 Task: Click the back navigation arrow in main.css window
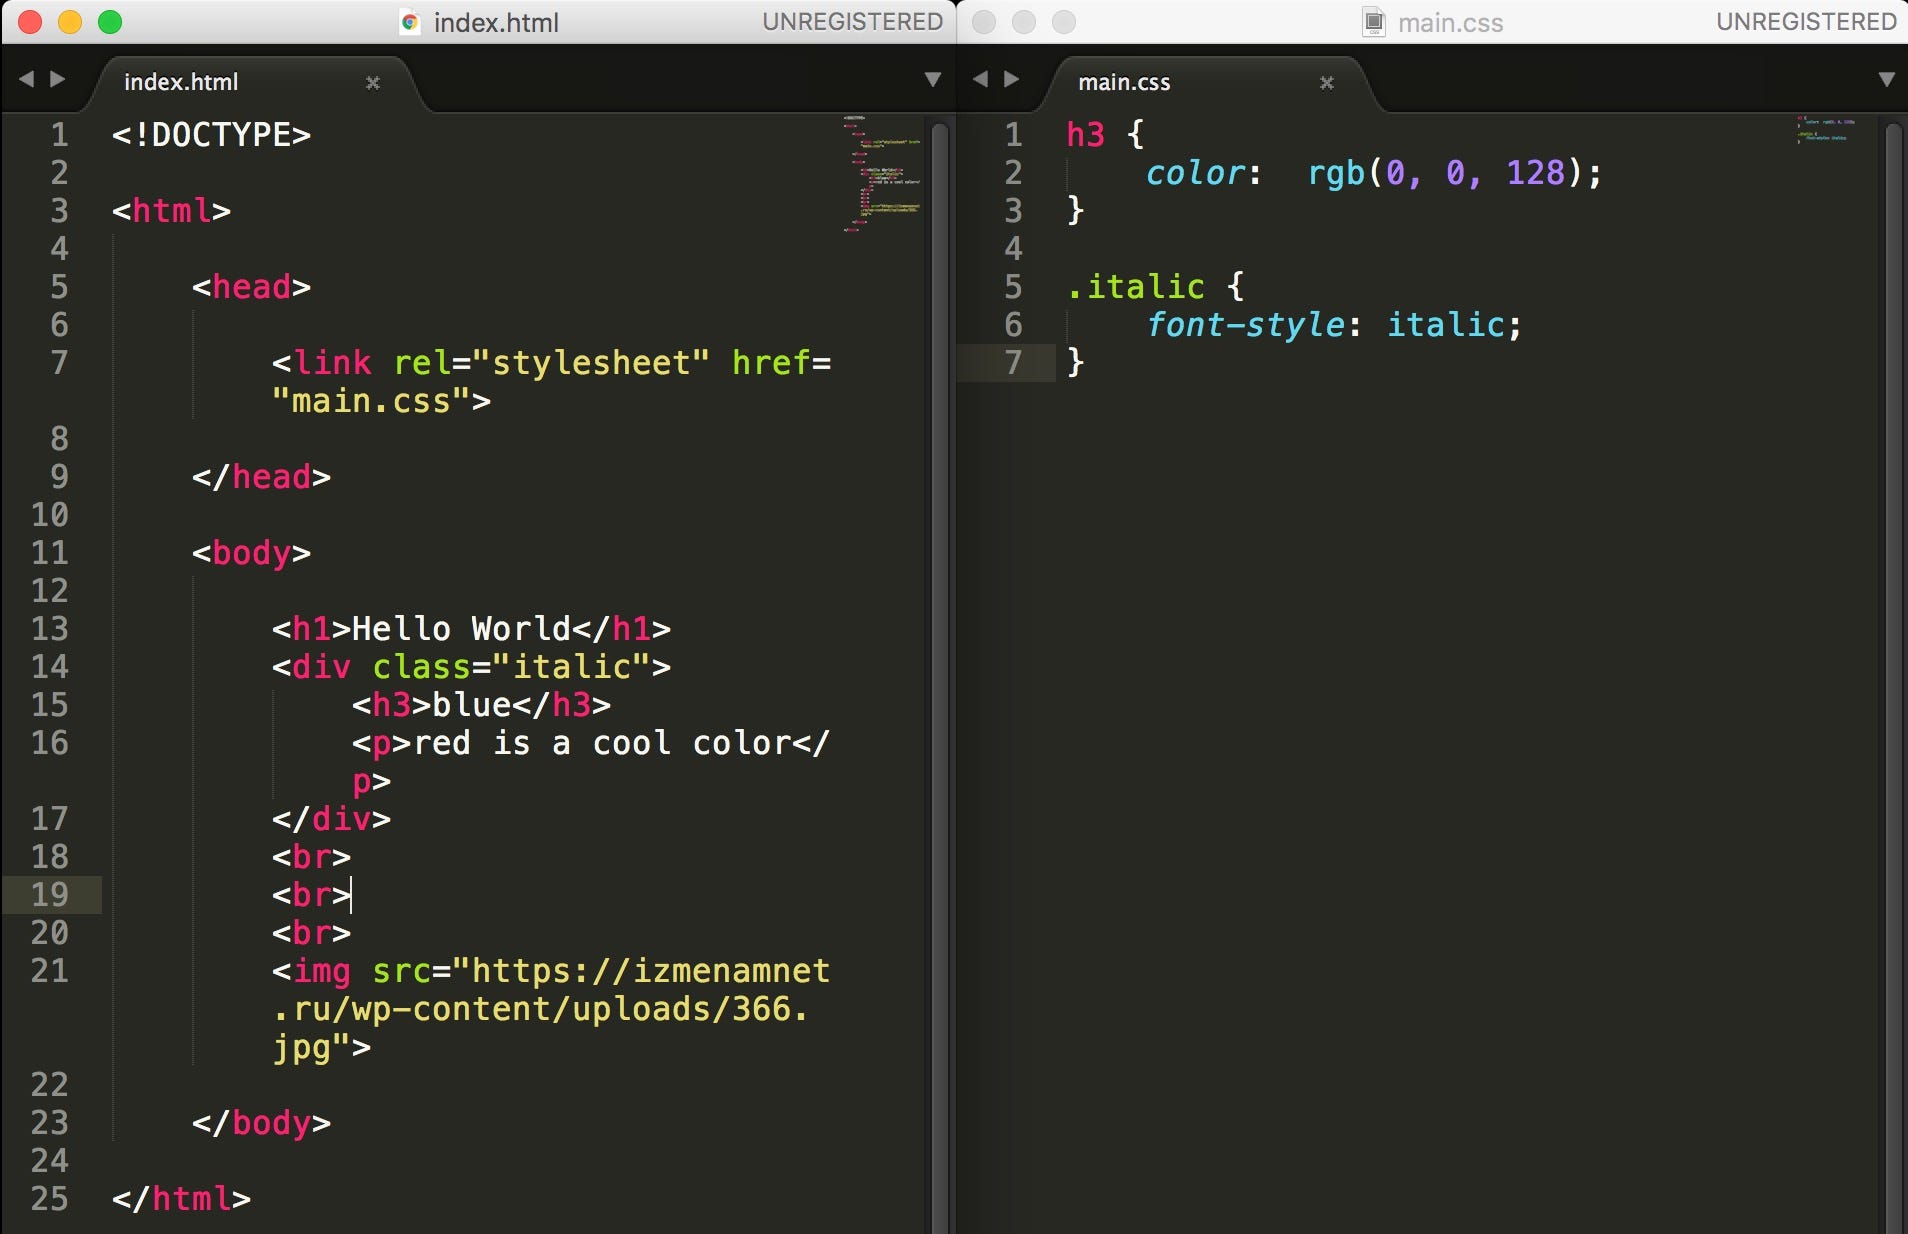click(982, 80)
